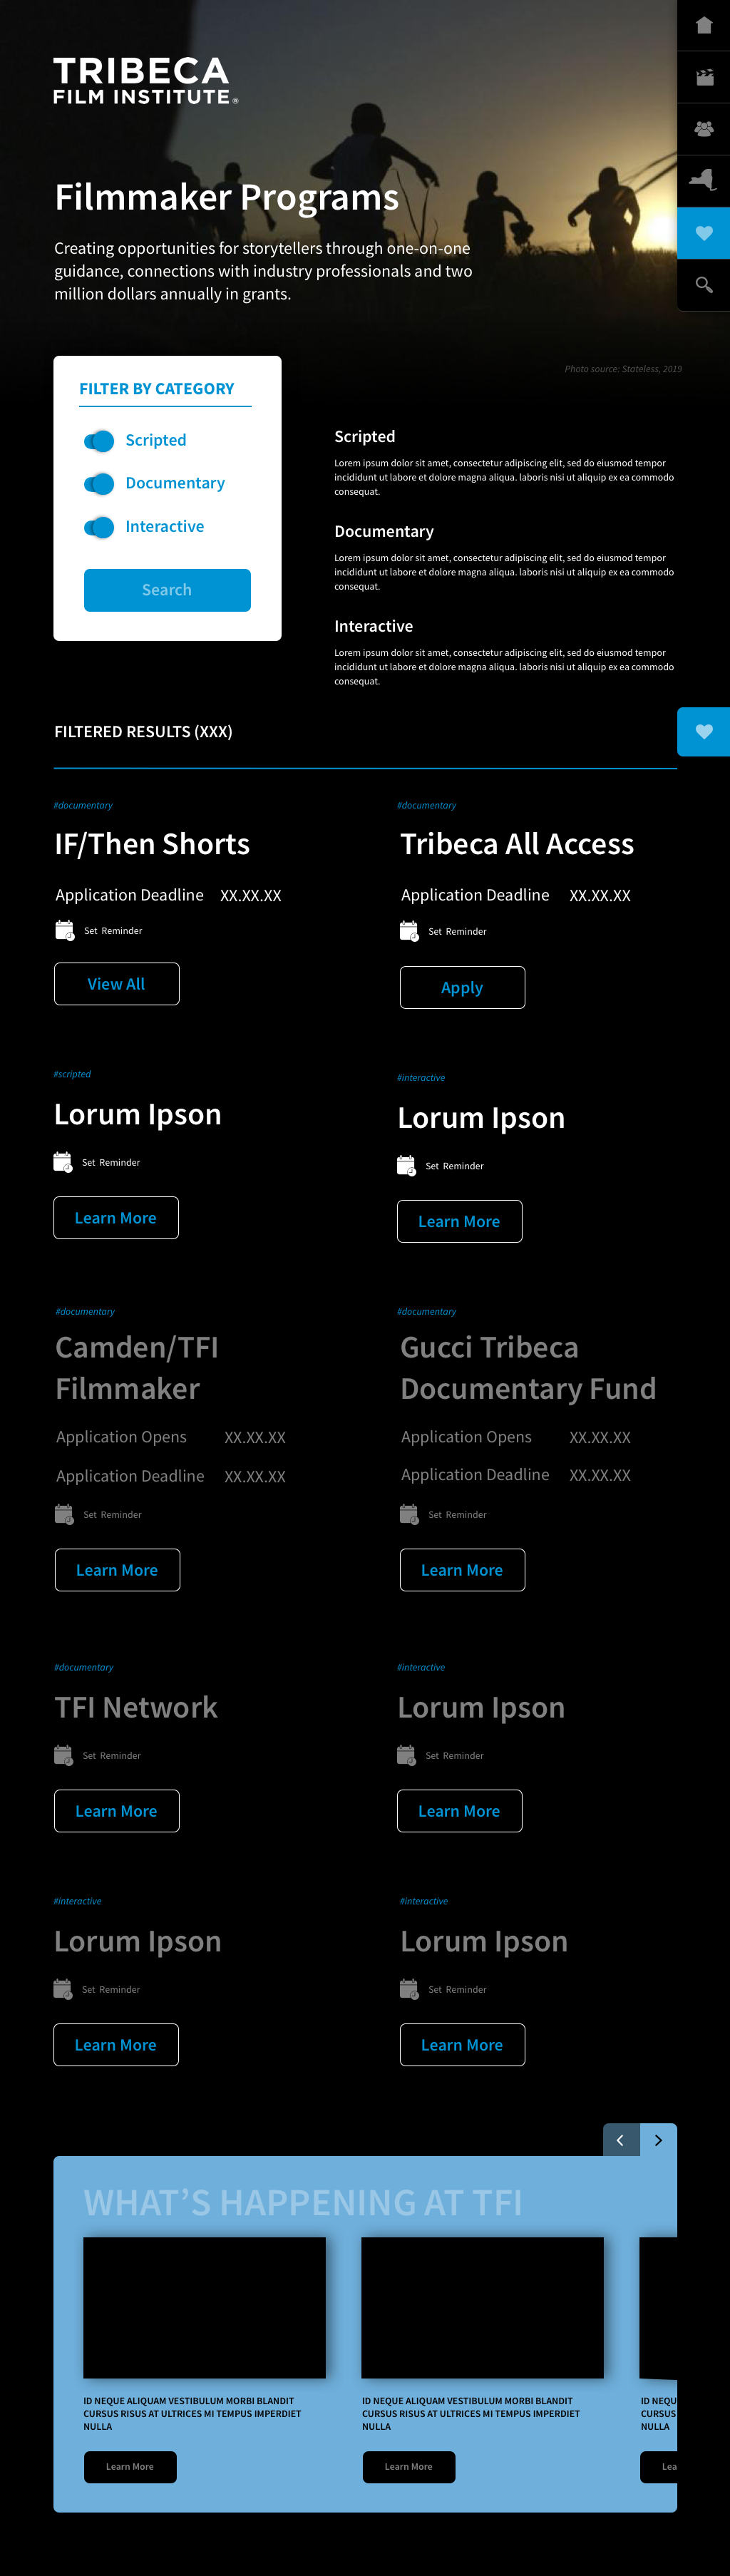
Task: Open the Home icon in the sidebar
Action: [x=704, y=25]
